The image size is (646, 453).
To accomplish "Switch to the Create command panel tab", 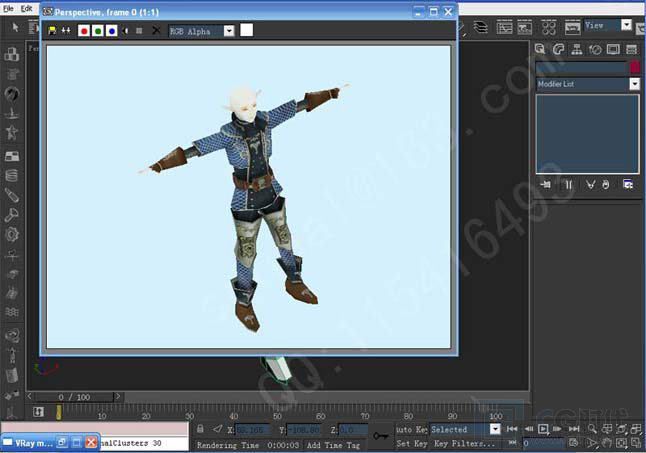I will pos(540,49).
